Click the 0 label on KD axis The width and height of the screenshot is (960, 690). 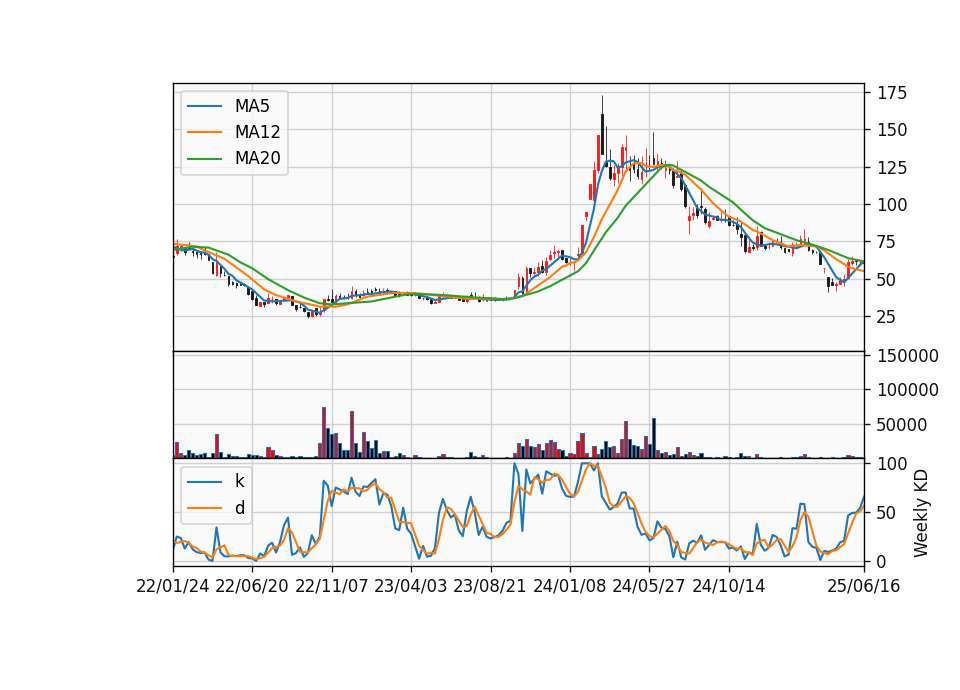(x=882, y=561)
